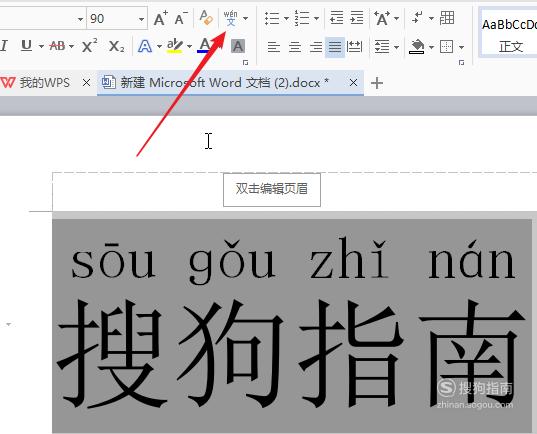537x434 pixels.
Task: Click the 狗 character in document
Action: [x=230, y=353]
